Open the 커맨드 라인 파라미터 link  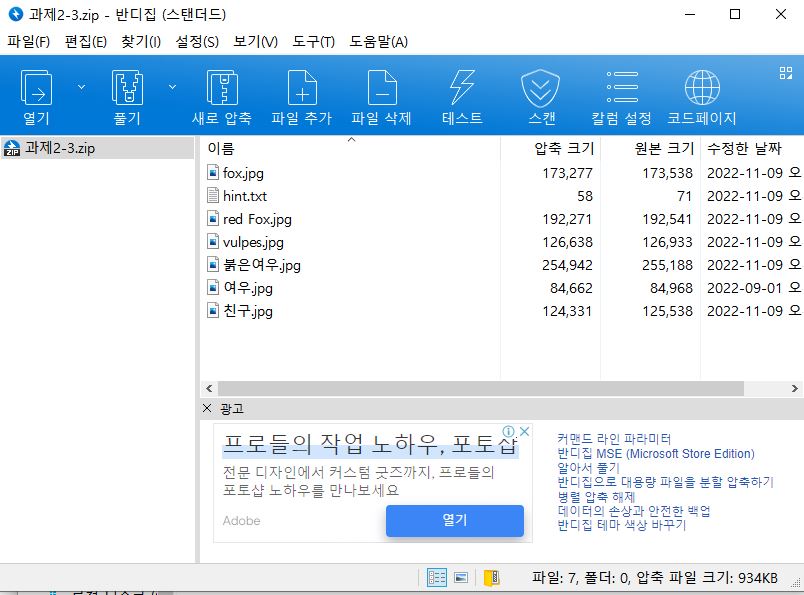click(x=614, y=439)
